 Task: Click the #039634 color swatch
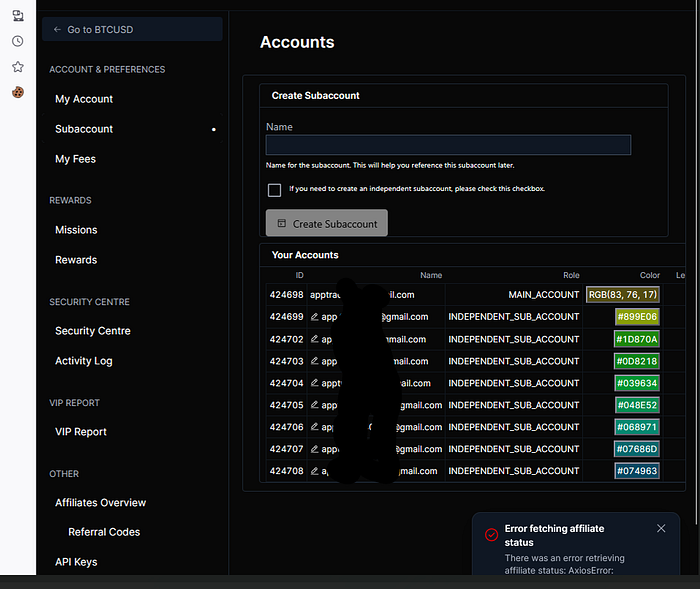[637, 383]
